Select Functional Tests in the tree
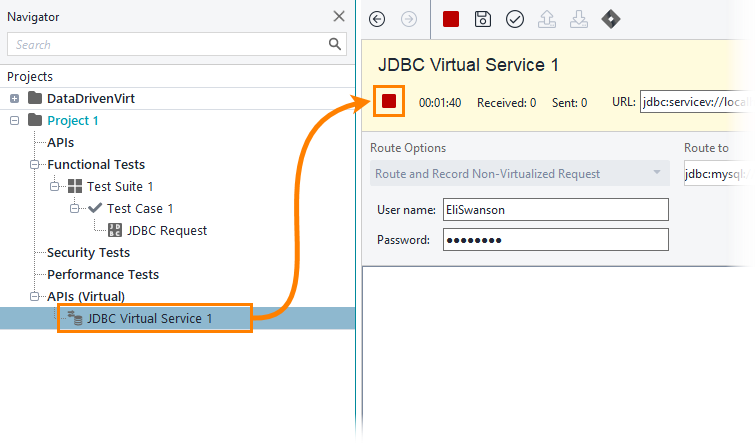 [96, 164]
